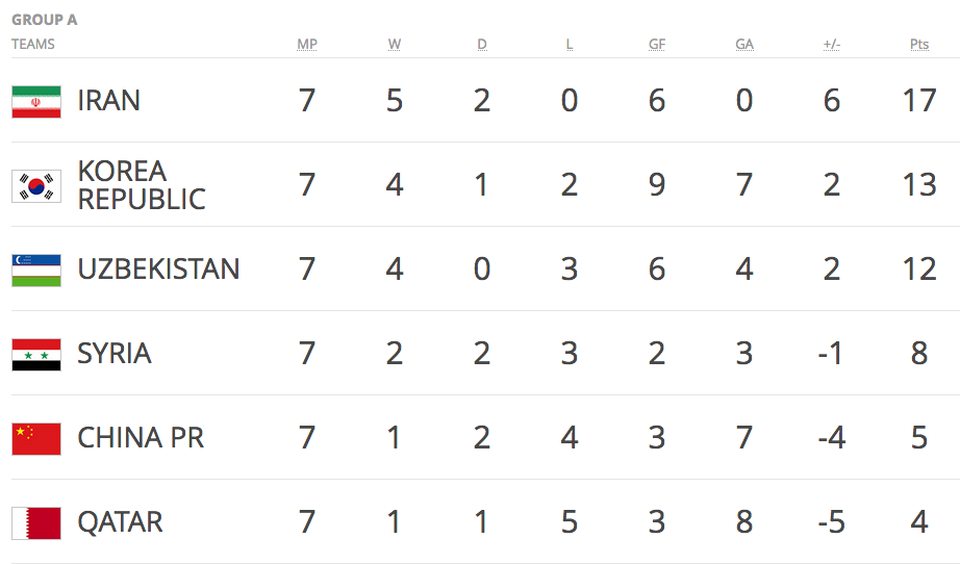Screen dimensions: 960x564
Task: Click the Korea Republic flag icon
Action: 36,186
